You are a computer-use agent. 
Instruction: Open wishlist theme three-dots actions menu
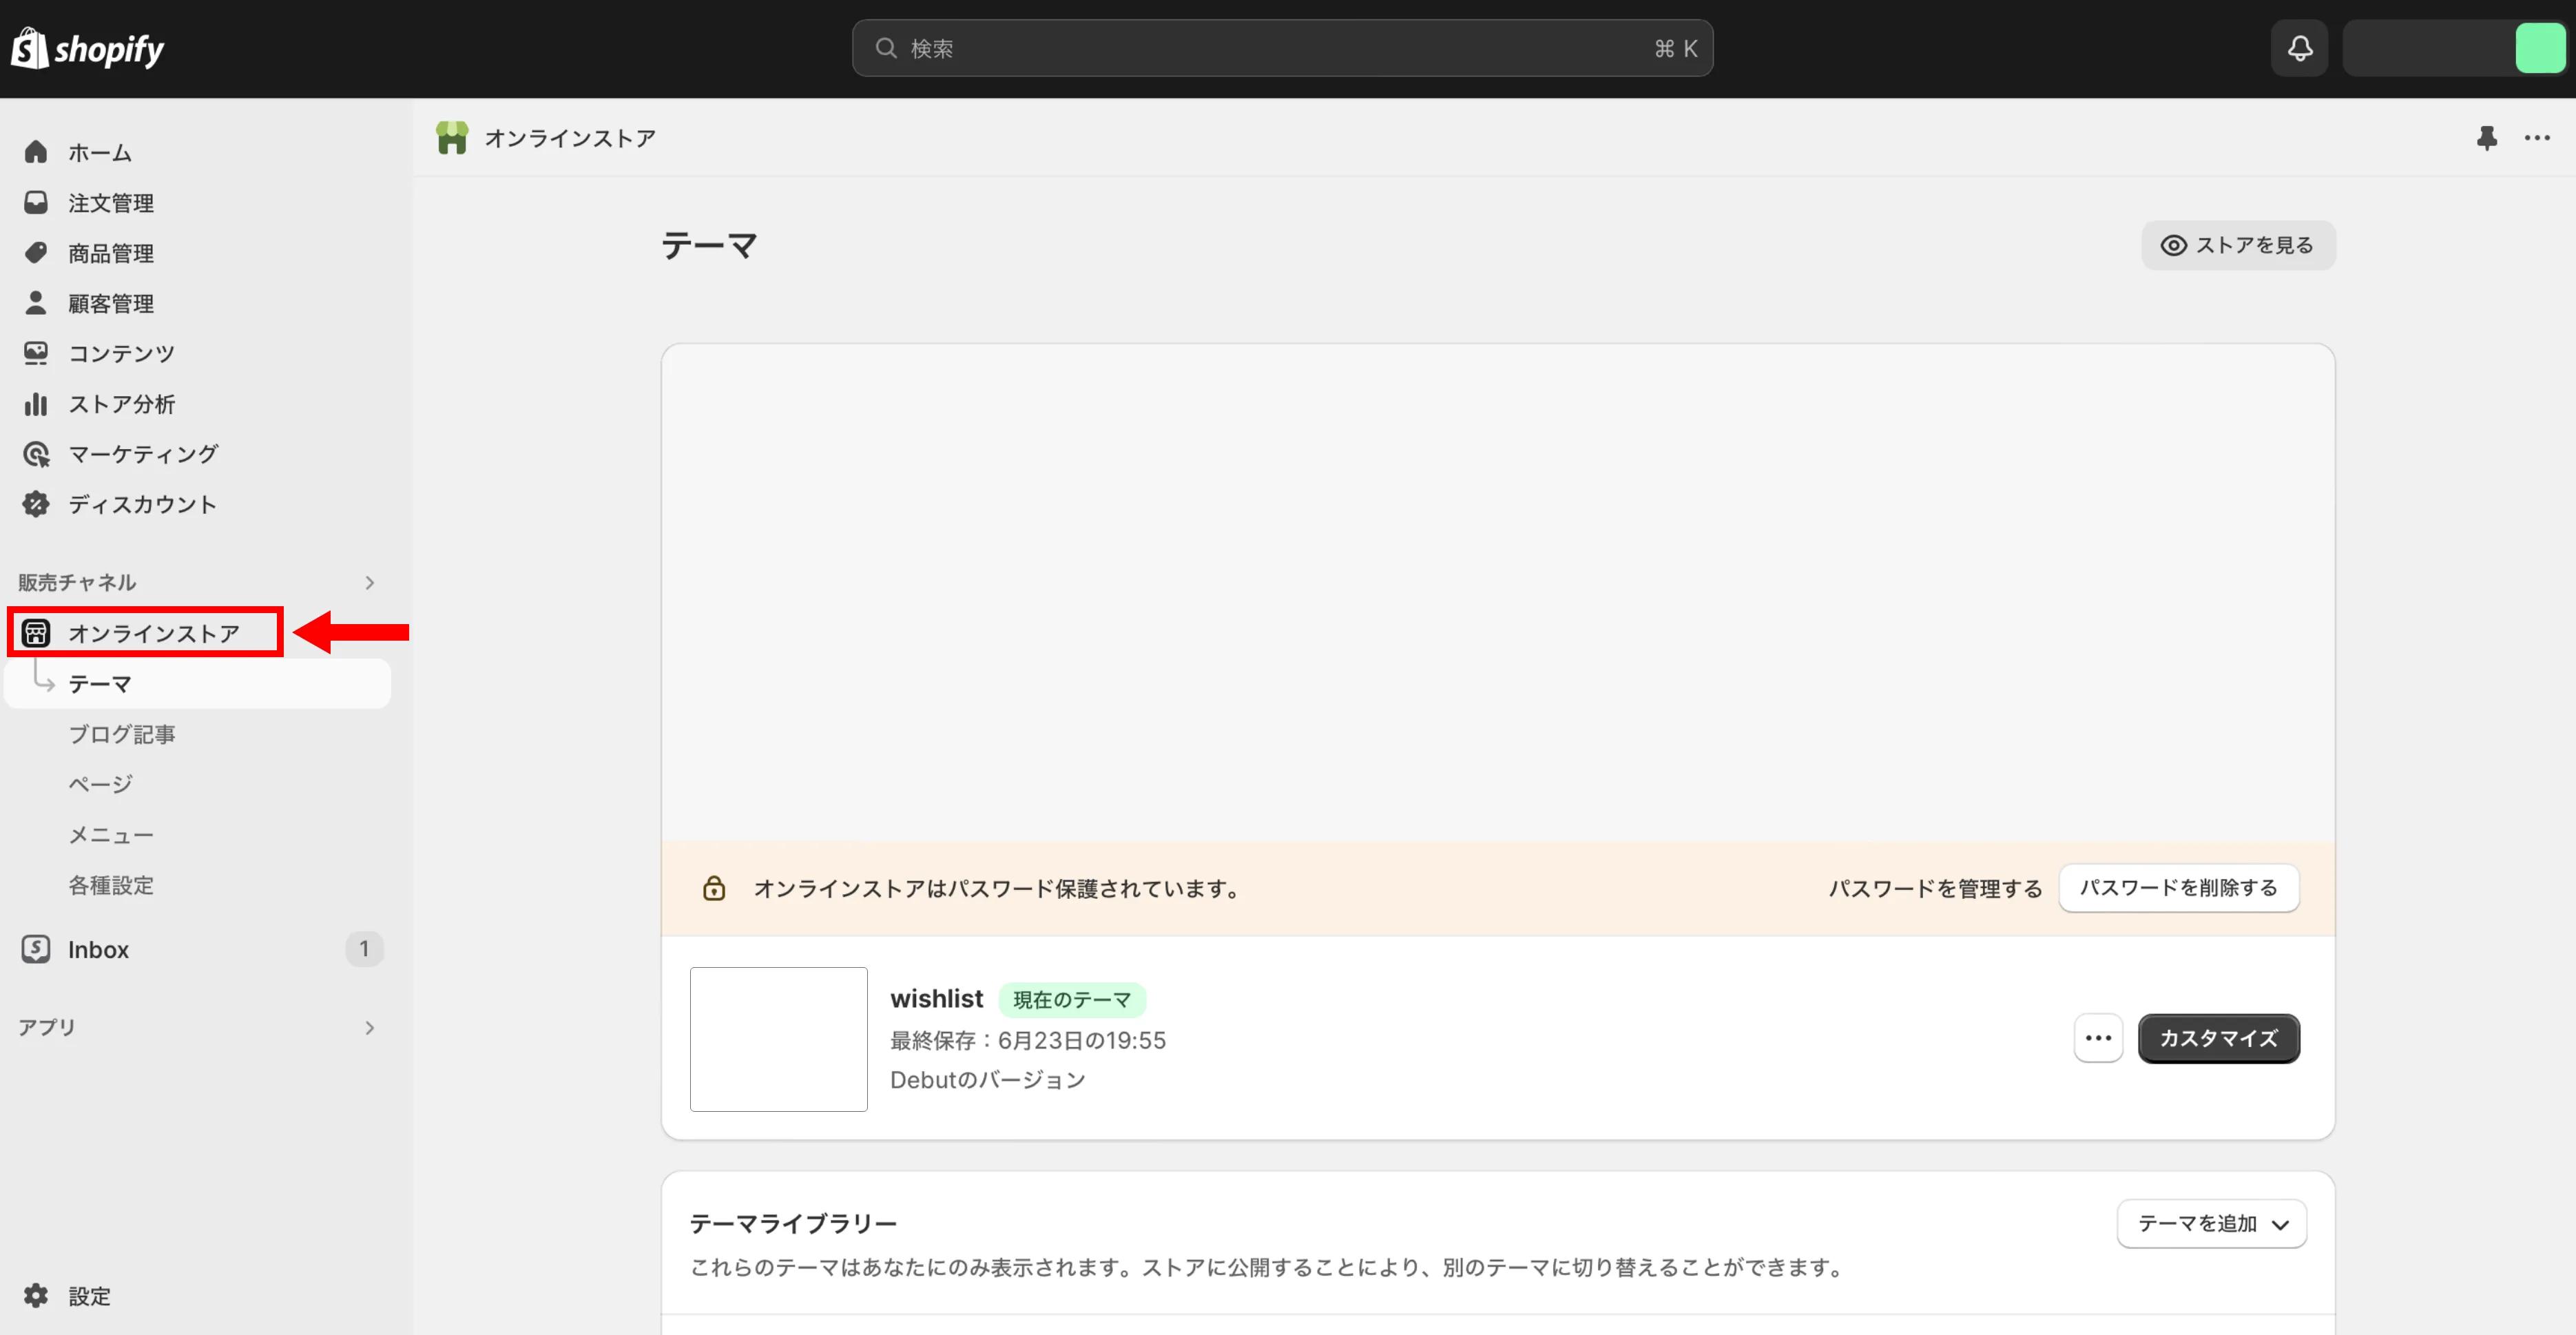(2098, 1038)
